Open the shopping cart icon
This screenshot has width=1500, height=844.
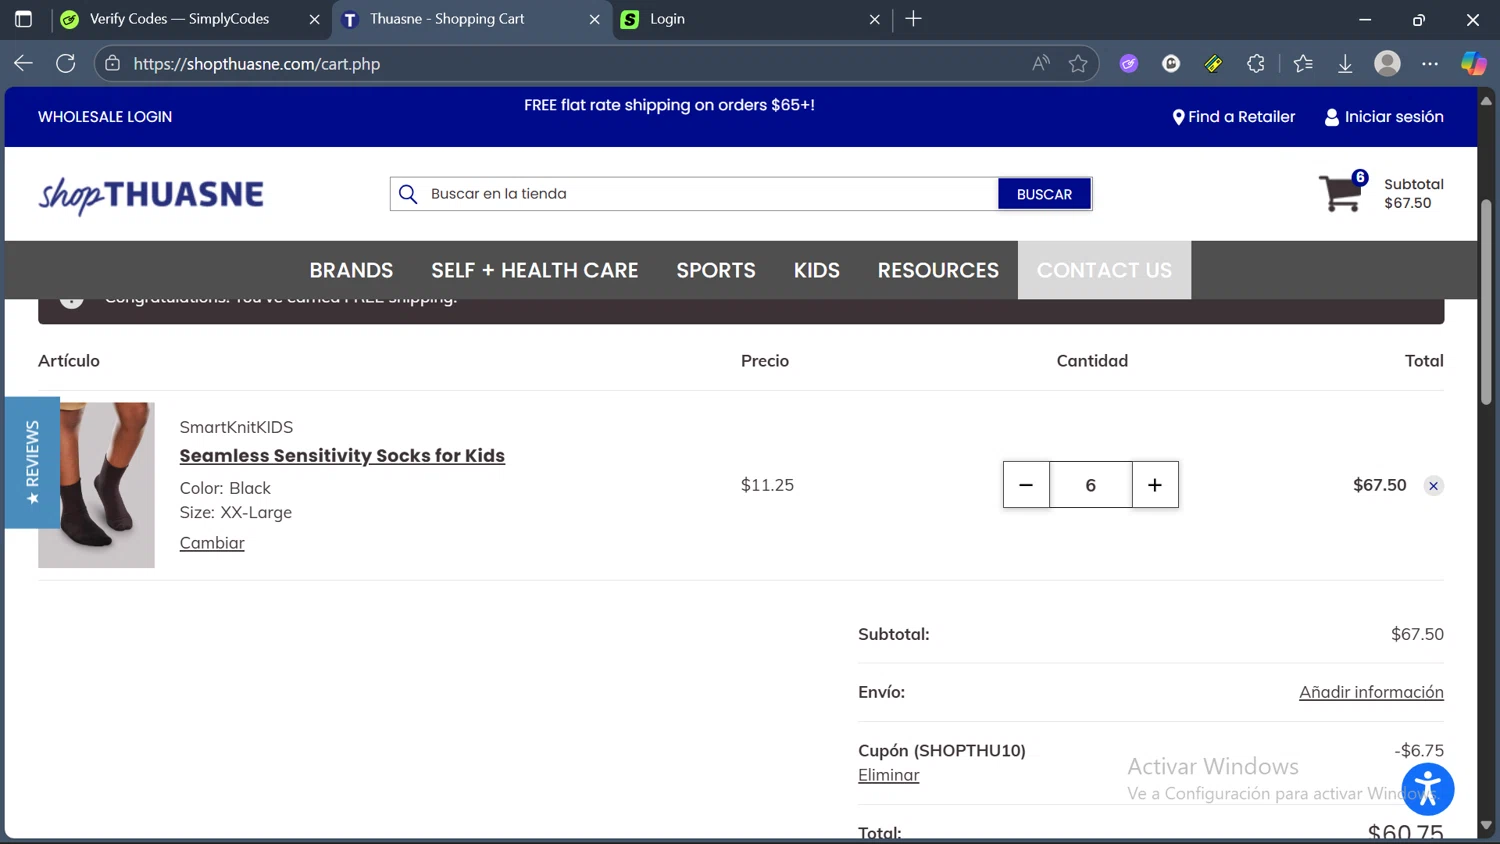click(1341, 192)
